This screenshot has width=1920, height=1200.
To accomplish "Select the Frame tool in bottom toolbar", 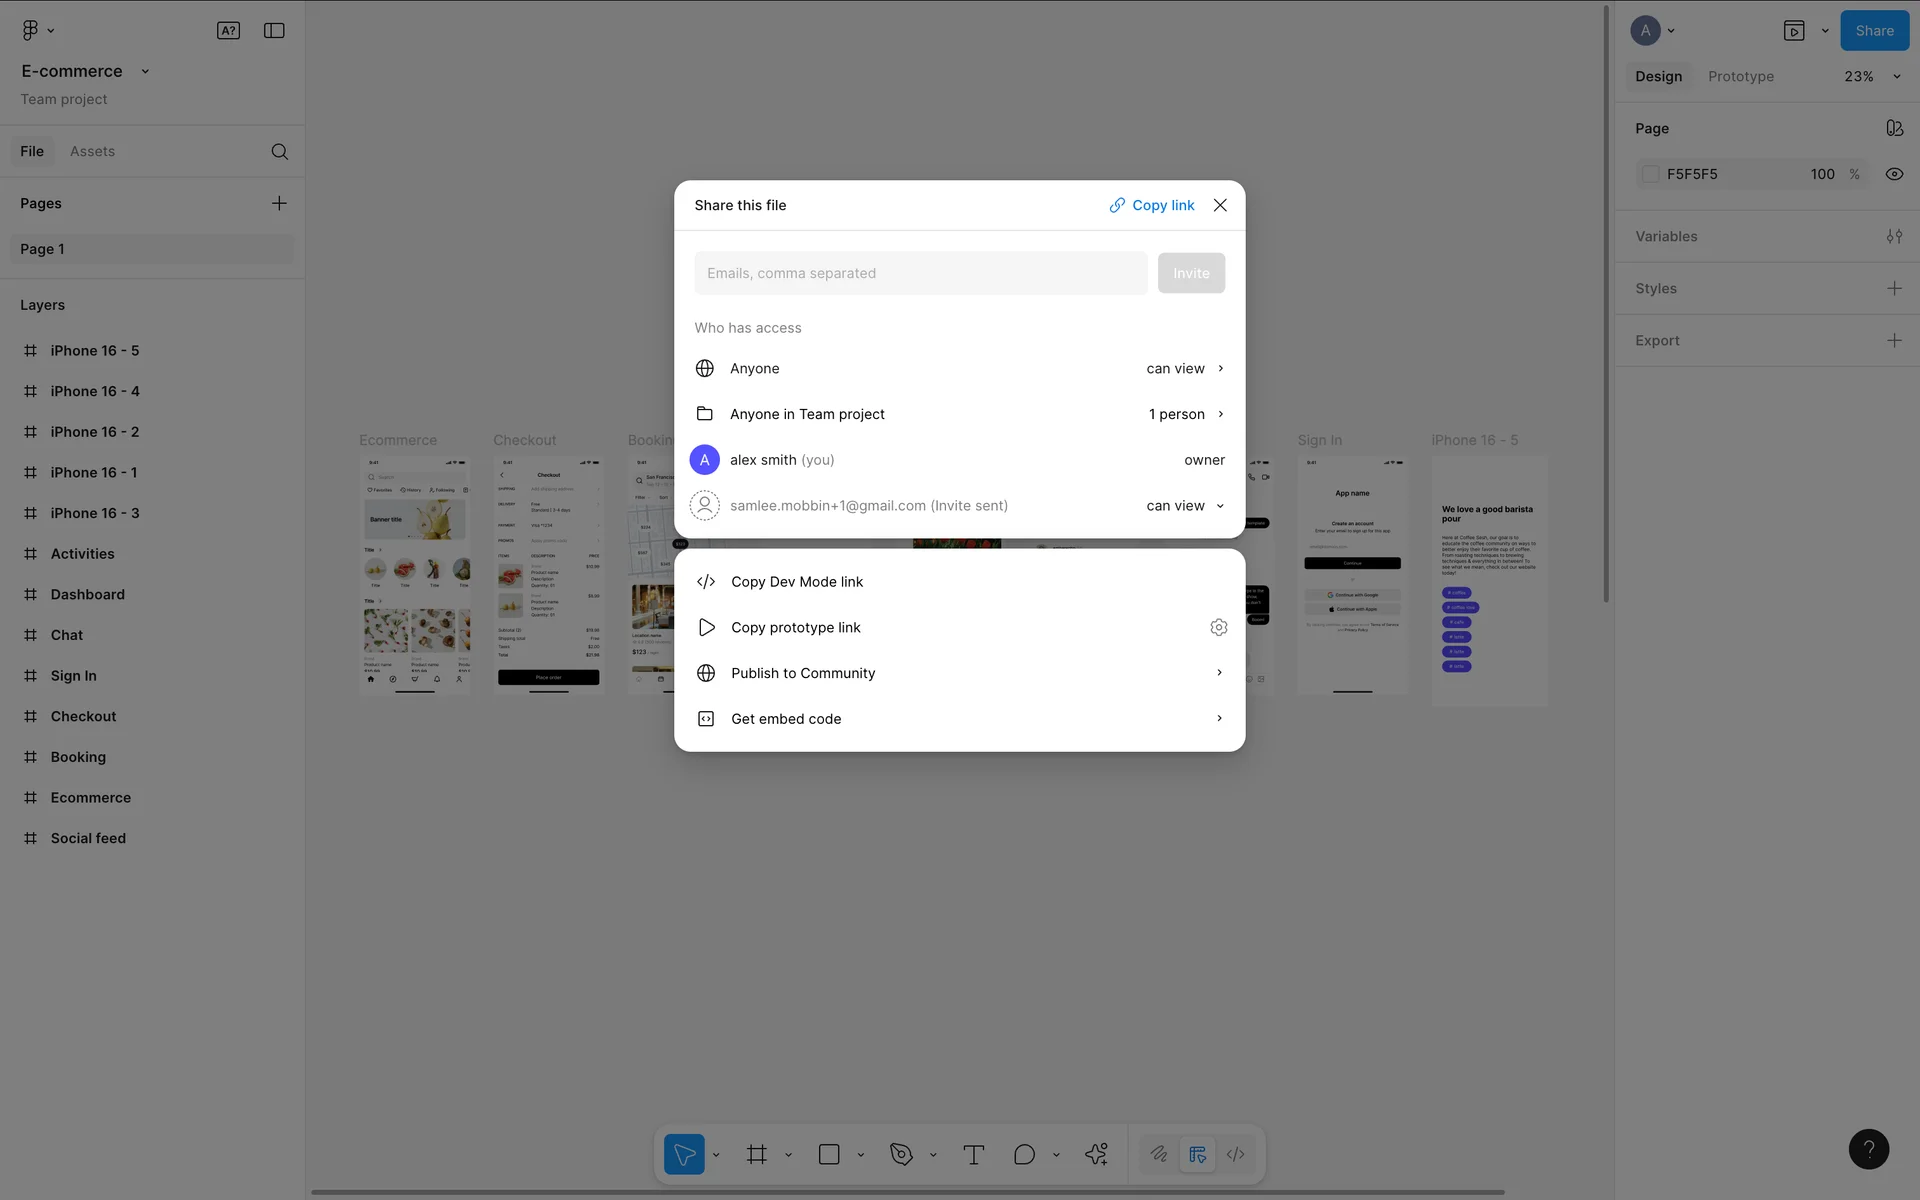I will 756,1154.
